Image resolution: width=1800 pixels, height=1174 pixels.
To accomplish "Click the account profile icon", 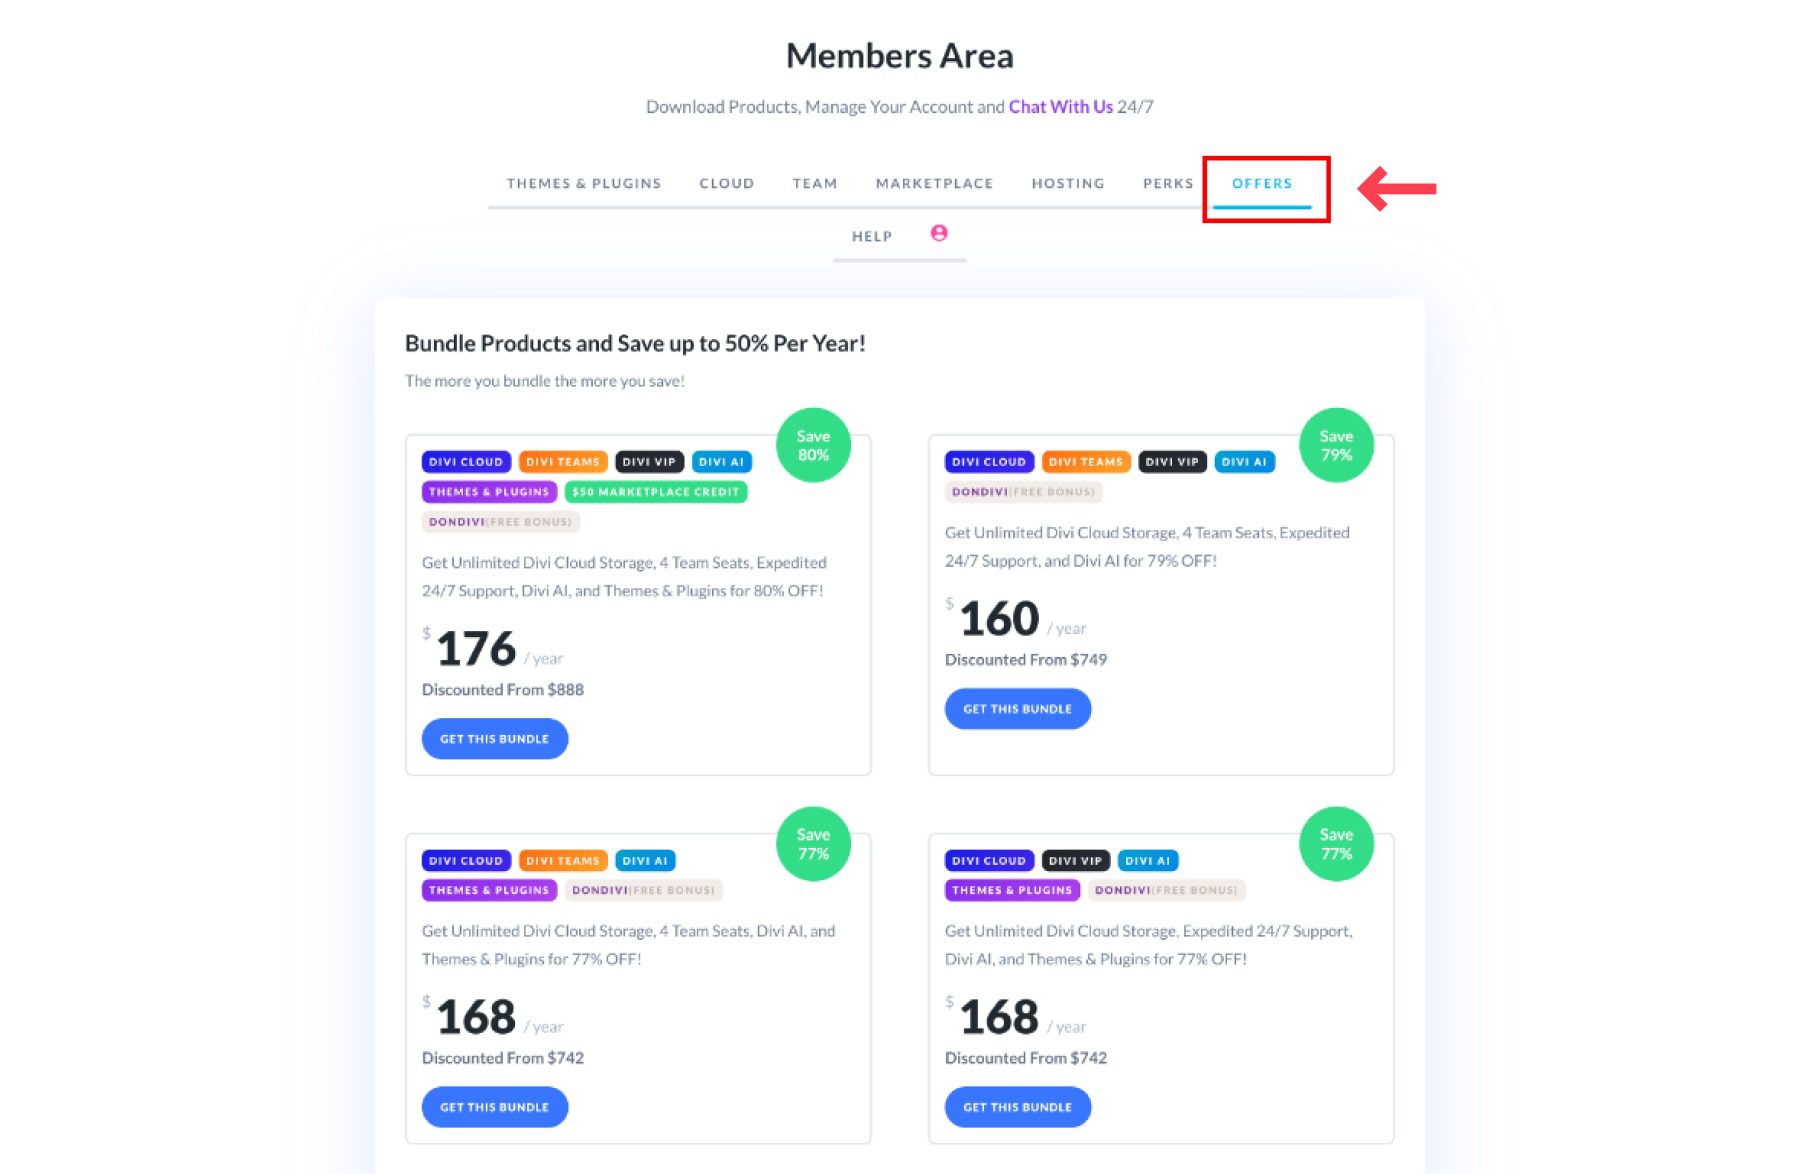I will point(938,233).
